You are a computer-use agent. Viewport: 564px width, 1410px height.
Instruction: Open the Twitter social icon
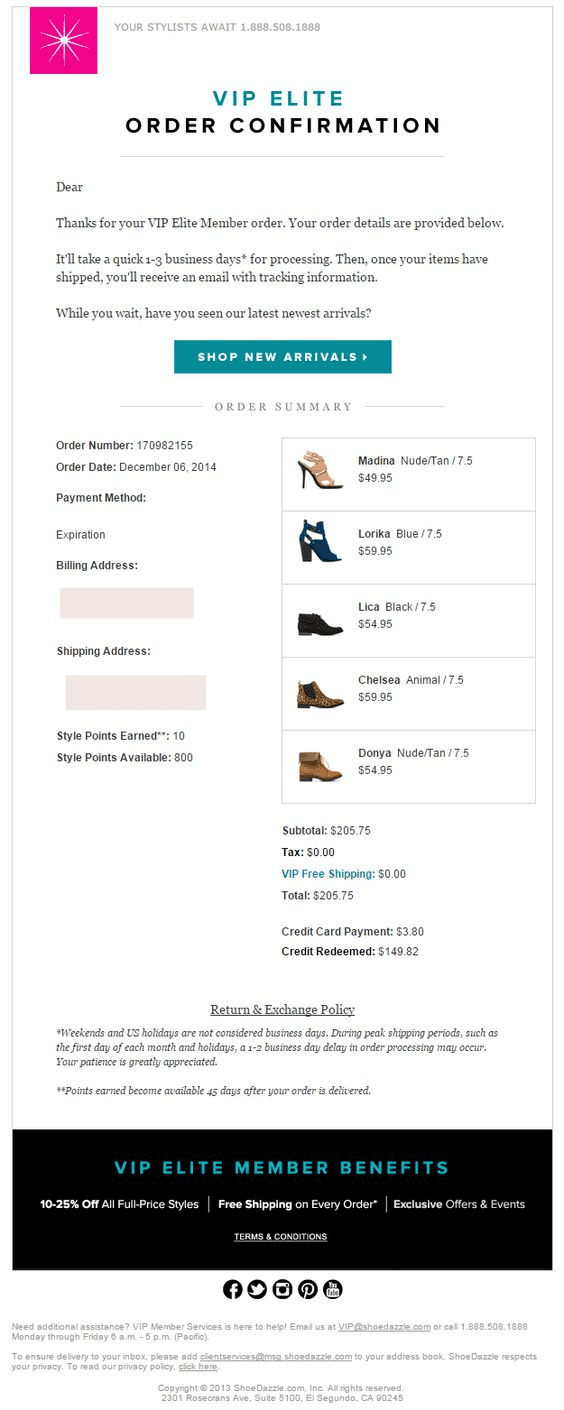pyautogui.click(x=257, y=1289)
